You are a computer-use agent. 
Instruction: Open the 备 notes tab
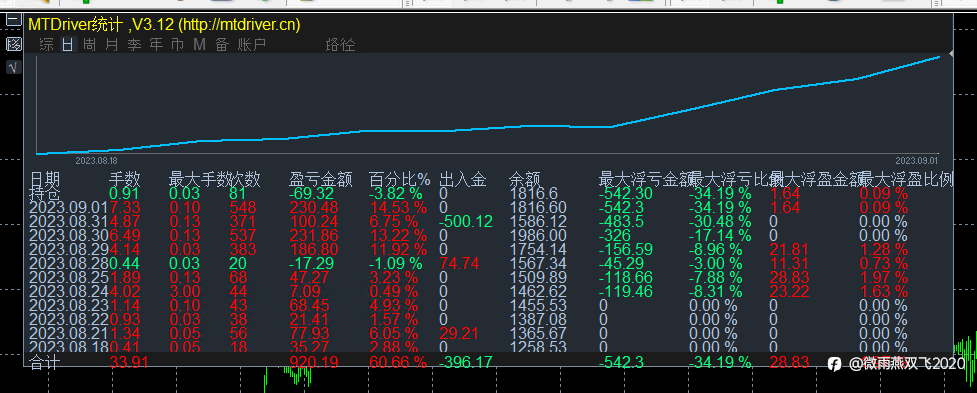pyautogui.click(x=222, y=45)
